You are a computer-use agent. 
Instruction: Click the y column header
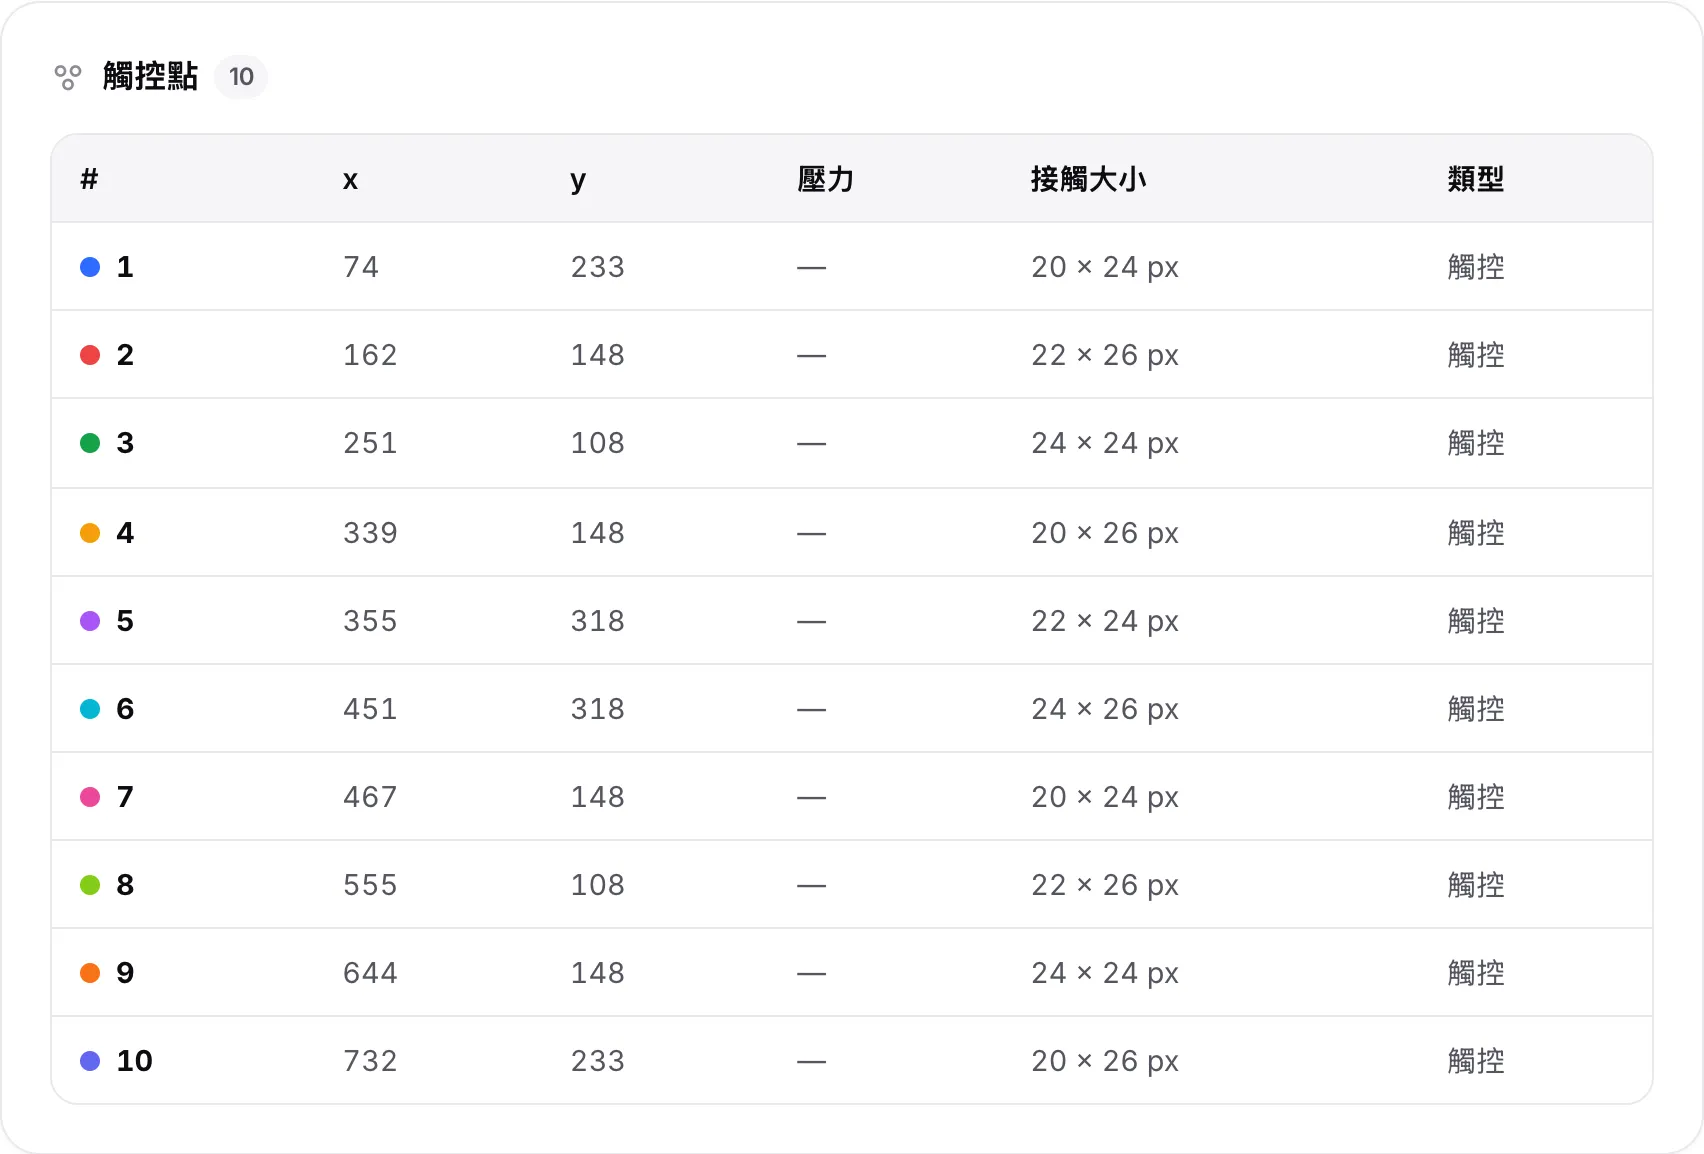tap(578, 181)
